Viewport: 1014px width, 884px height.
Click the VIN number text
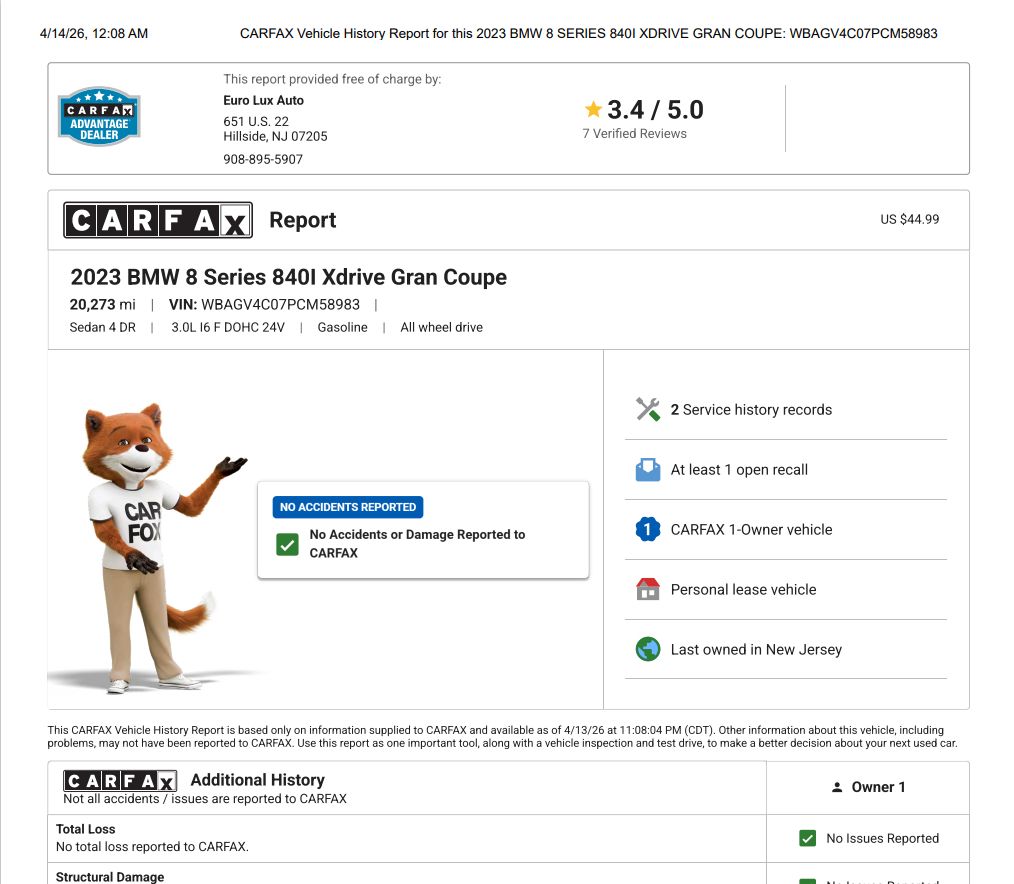pos(280,304)
